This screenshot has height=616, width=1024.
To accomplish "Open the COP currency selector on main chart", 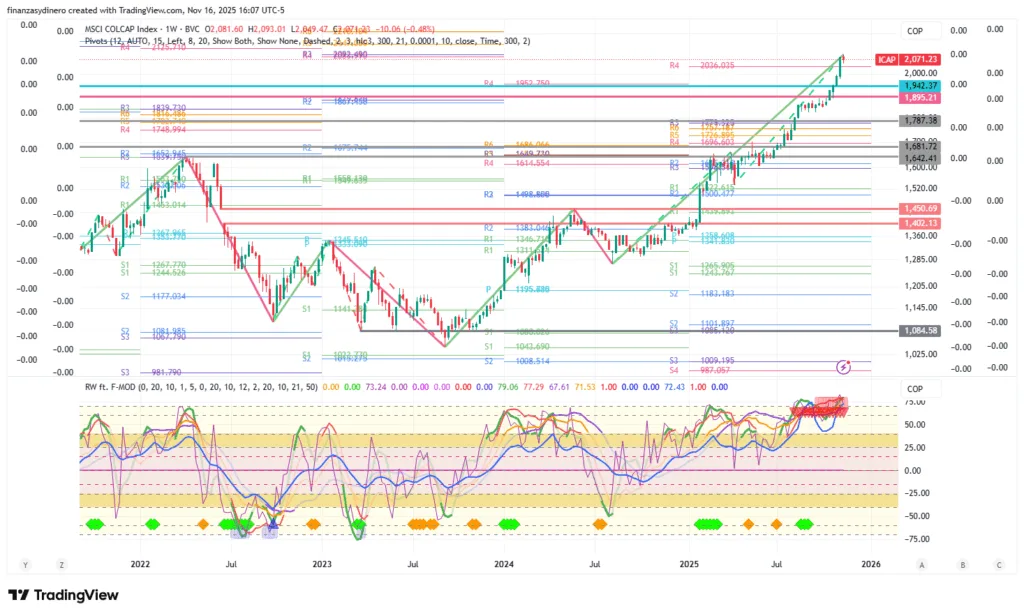I will (914, 31).
